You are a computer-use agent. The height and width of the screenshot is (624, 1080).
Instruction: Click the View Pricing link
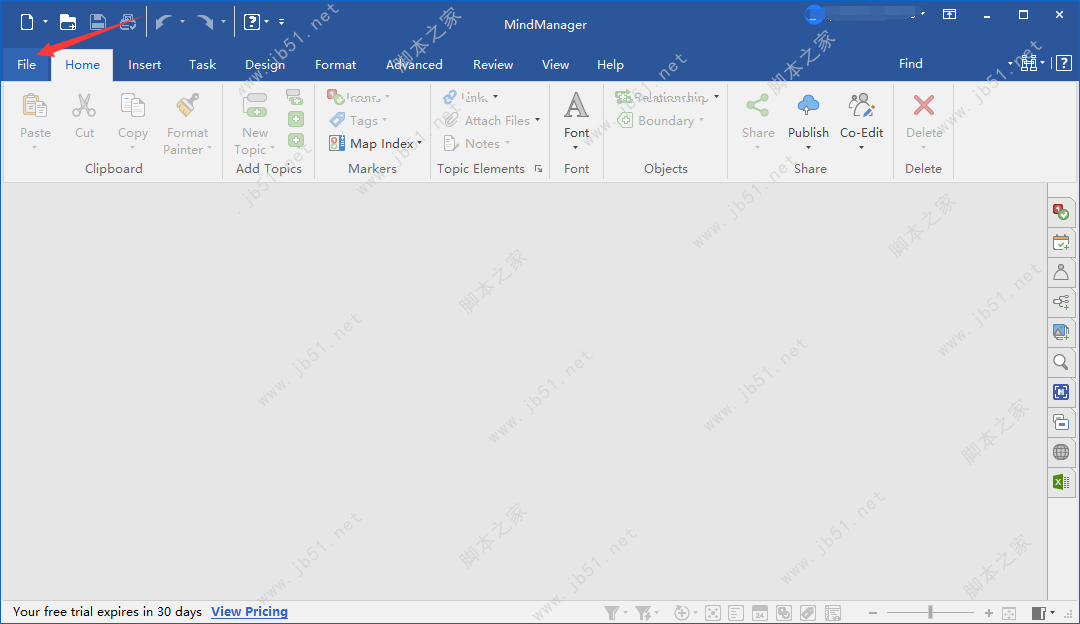tap(249, 611)
